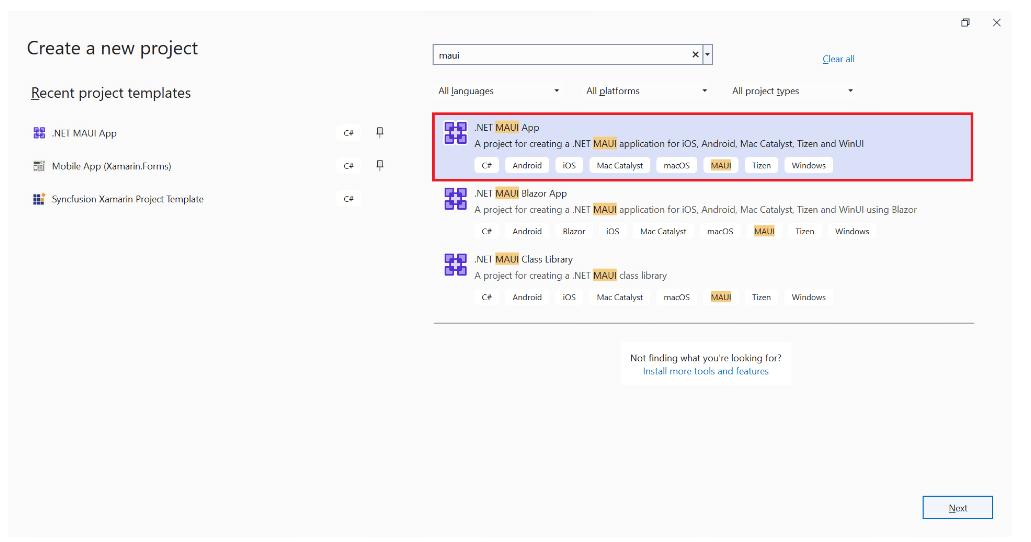Select the .NET MAUI Blazor App template
The height and width of the screenshot is (542, 1031).
pos(703,212)
